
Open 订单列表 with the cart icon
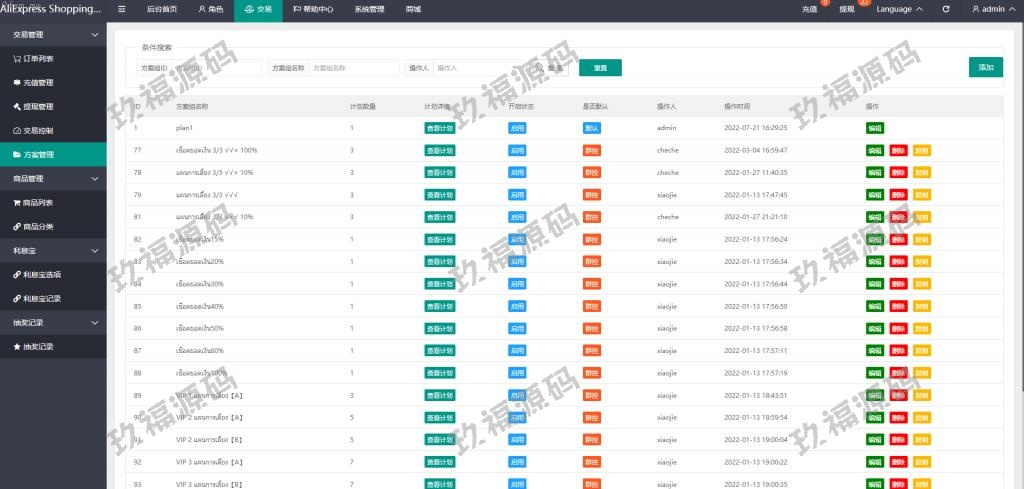[39, 58]
